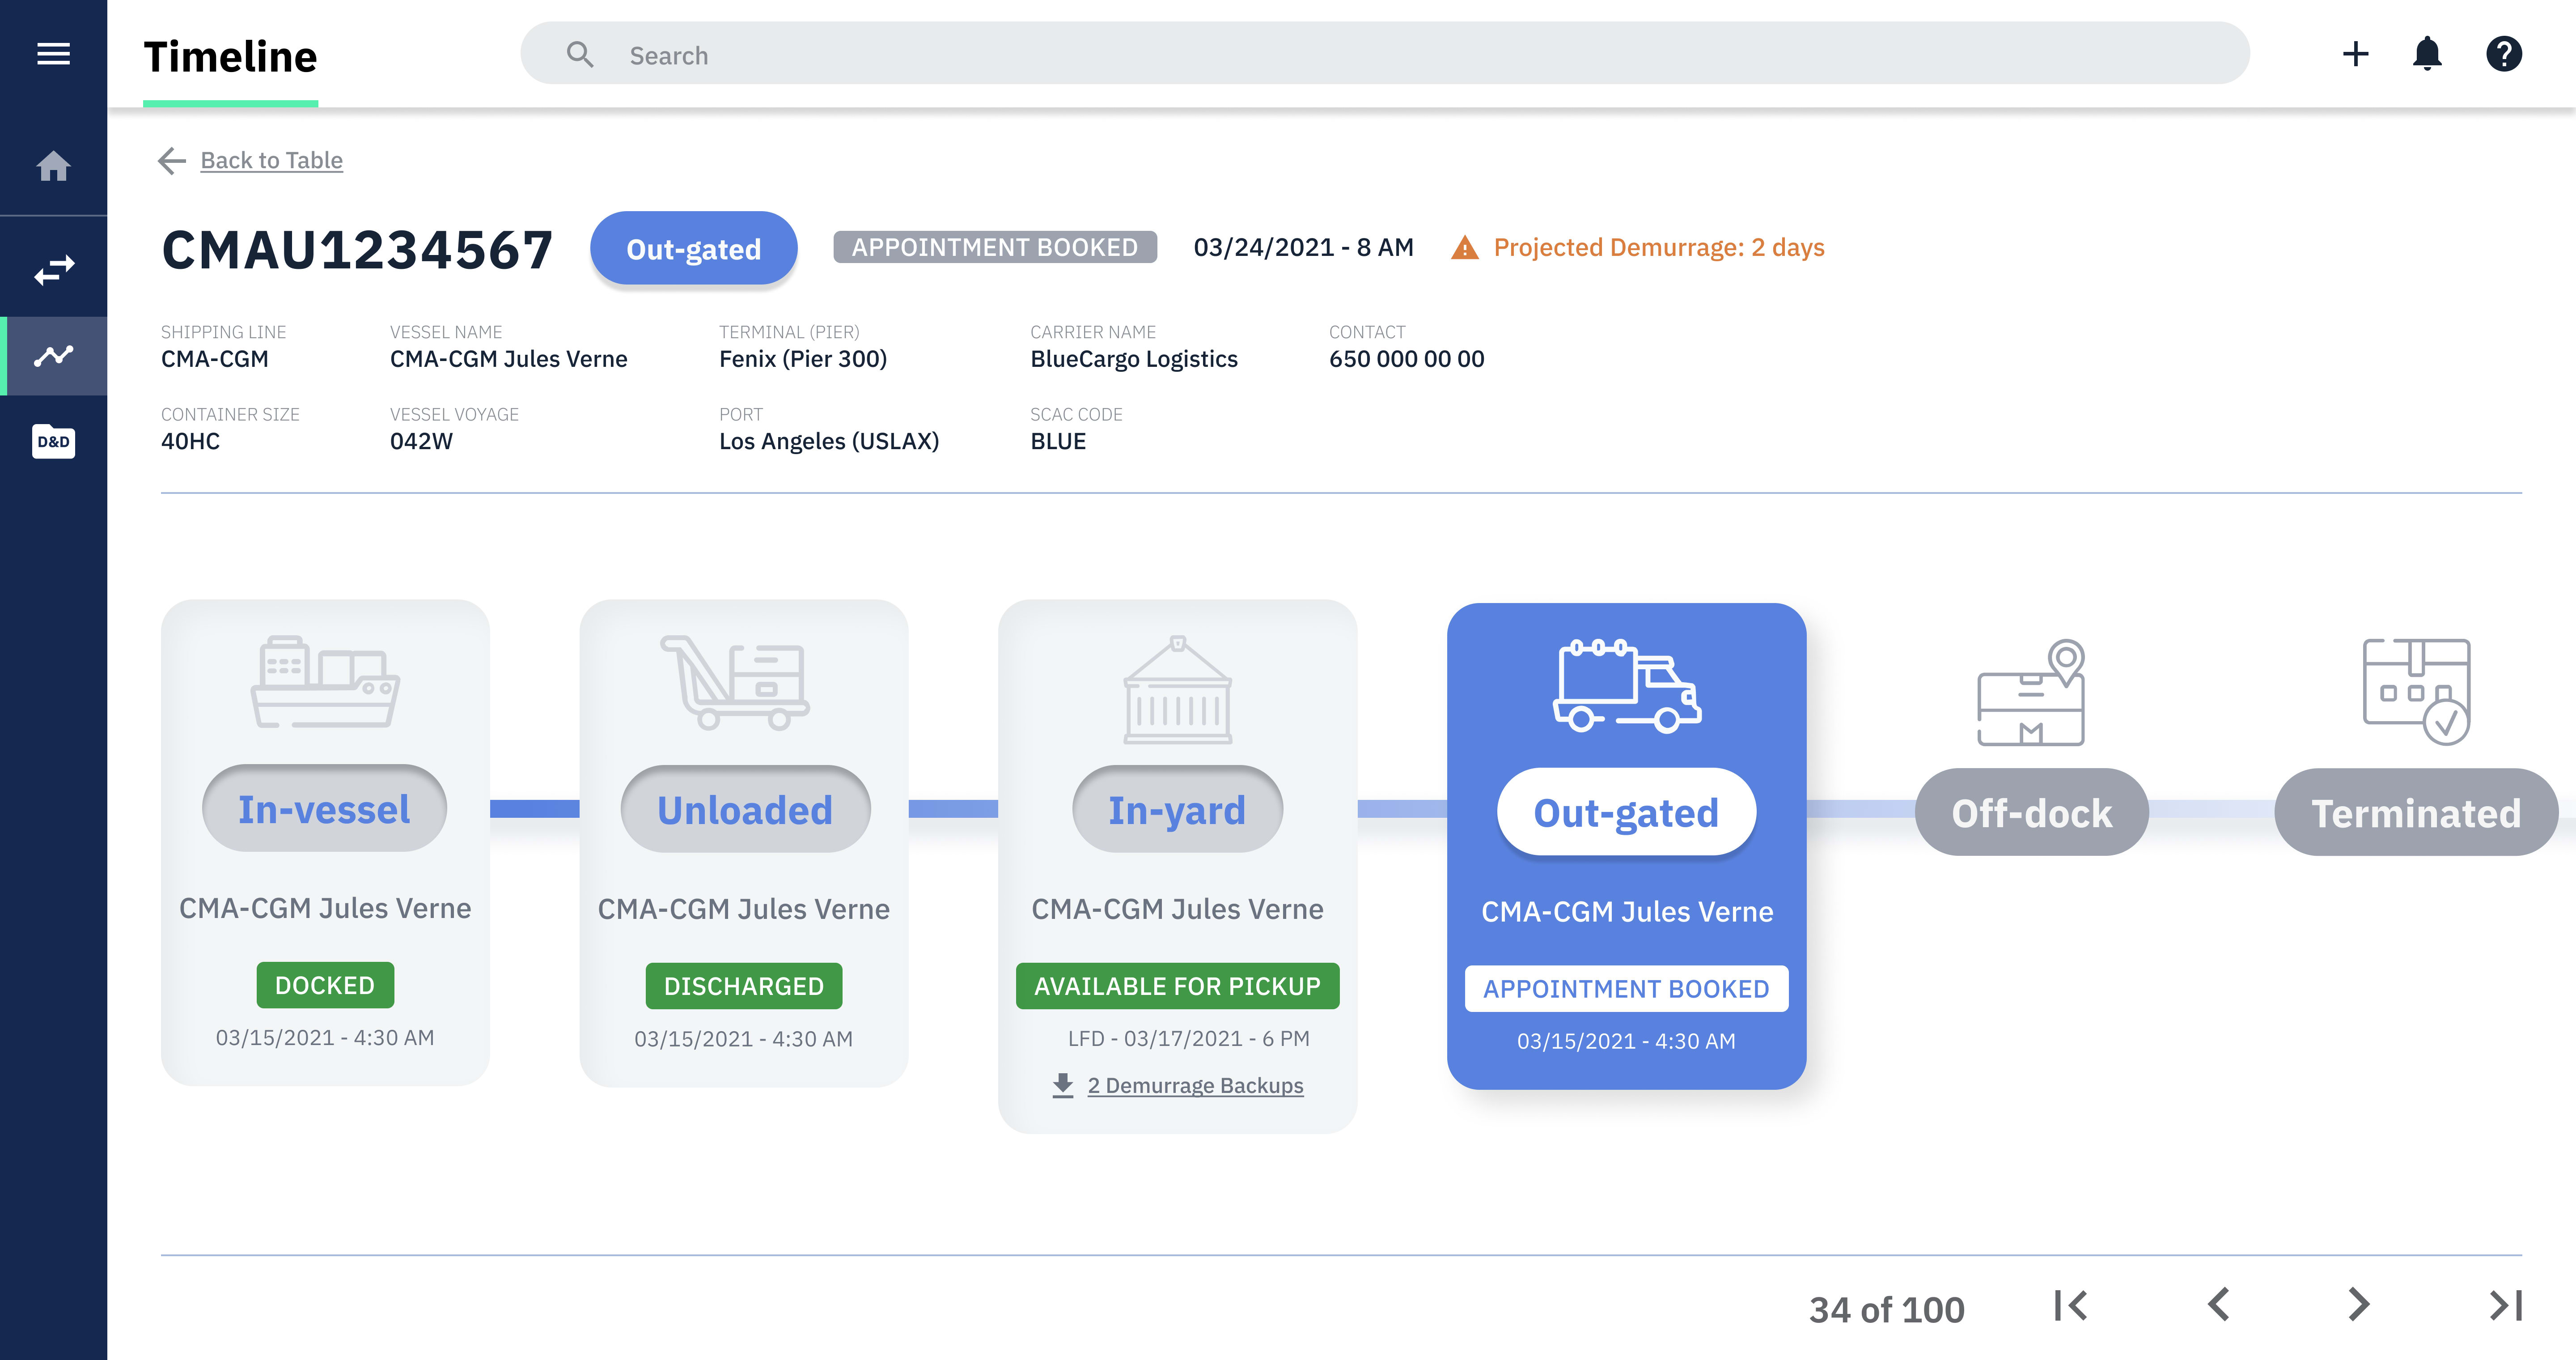Screen dimensions: 2576x1360
Task: Click the 34 of 100 page counter
Action: point(1886,1309)
